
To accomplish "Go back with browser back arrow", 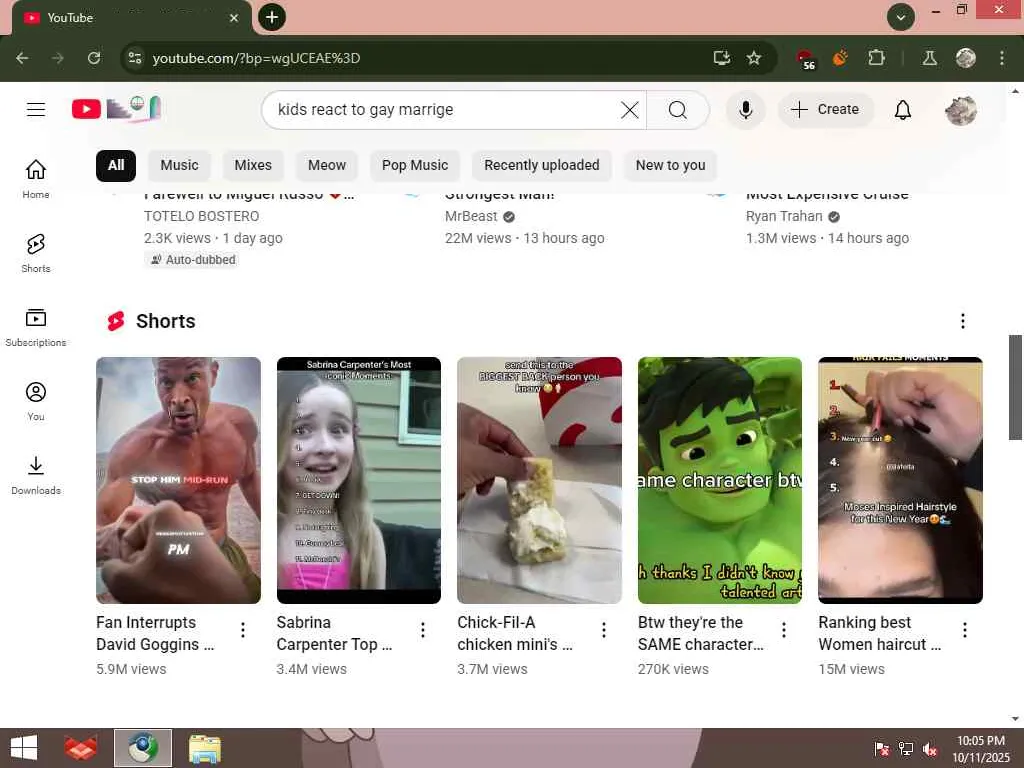I will coord(22,58).
